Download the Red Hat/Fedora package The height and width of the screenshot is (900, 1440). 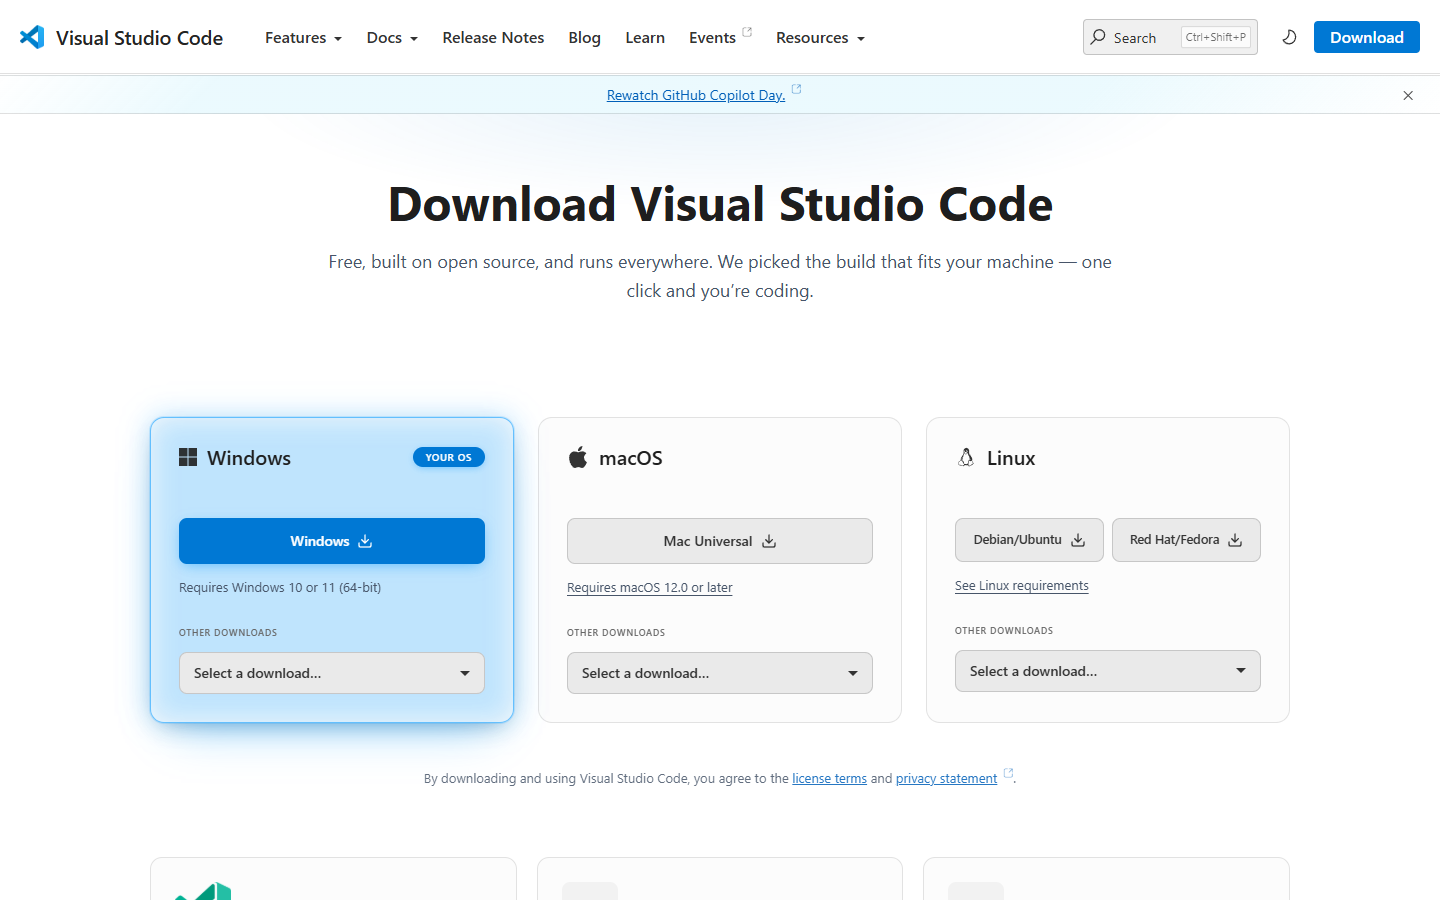[x=1186, y=540]
